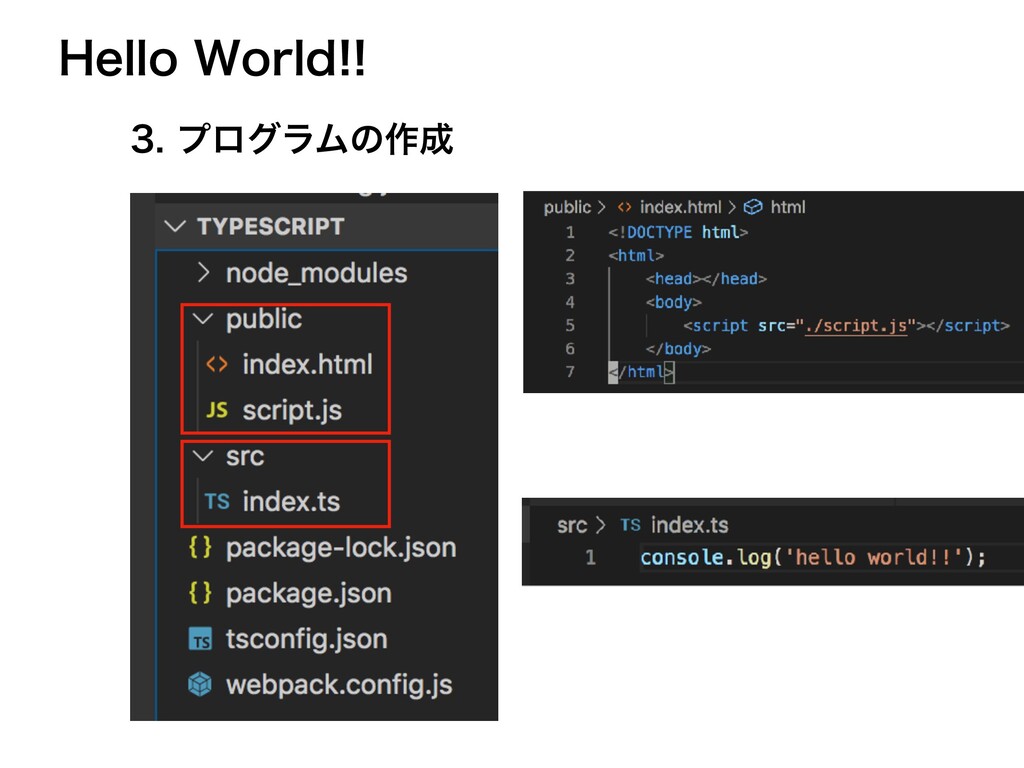Click the TYPESCRIPT section header label
This screenshot has width=1024, height=768.
pyautogui.click(x=270, y=227)
